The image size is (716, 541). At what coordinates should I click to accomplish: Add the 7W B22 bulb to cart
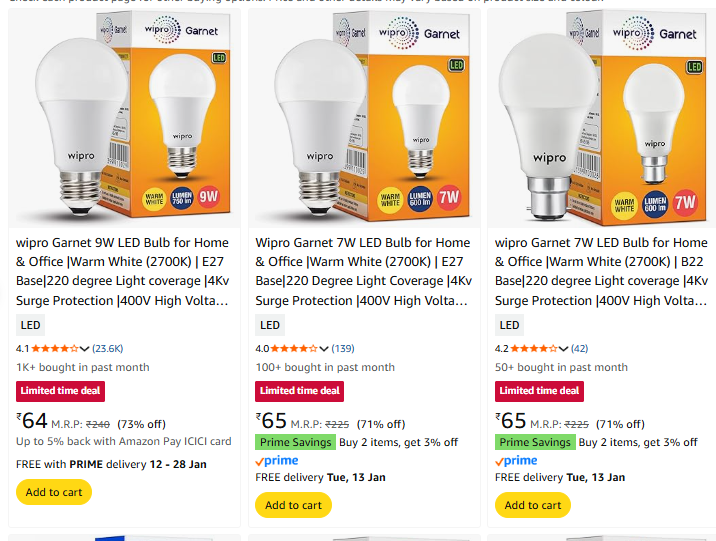[x=533, y=505]
